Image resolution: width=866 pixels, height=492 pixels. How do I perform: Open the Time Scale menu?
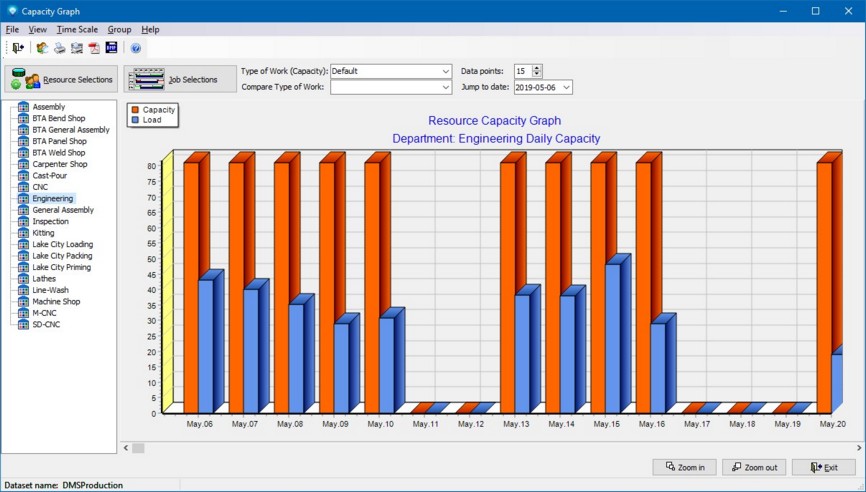coord(77,30)
